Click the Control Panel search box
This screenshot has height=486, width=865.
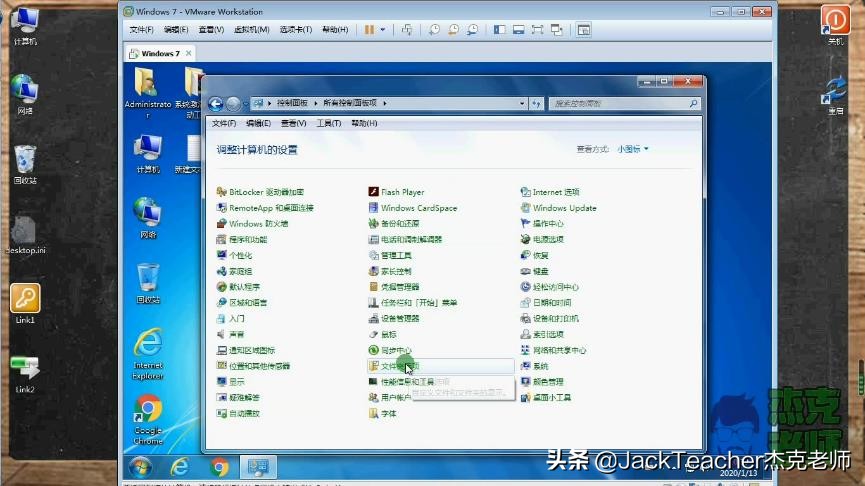tap(624, 103)
